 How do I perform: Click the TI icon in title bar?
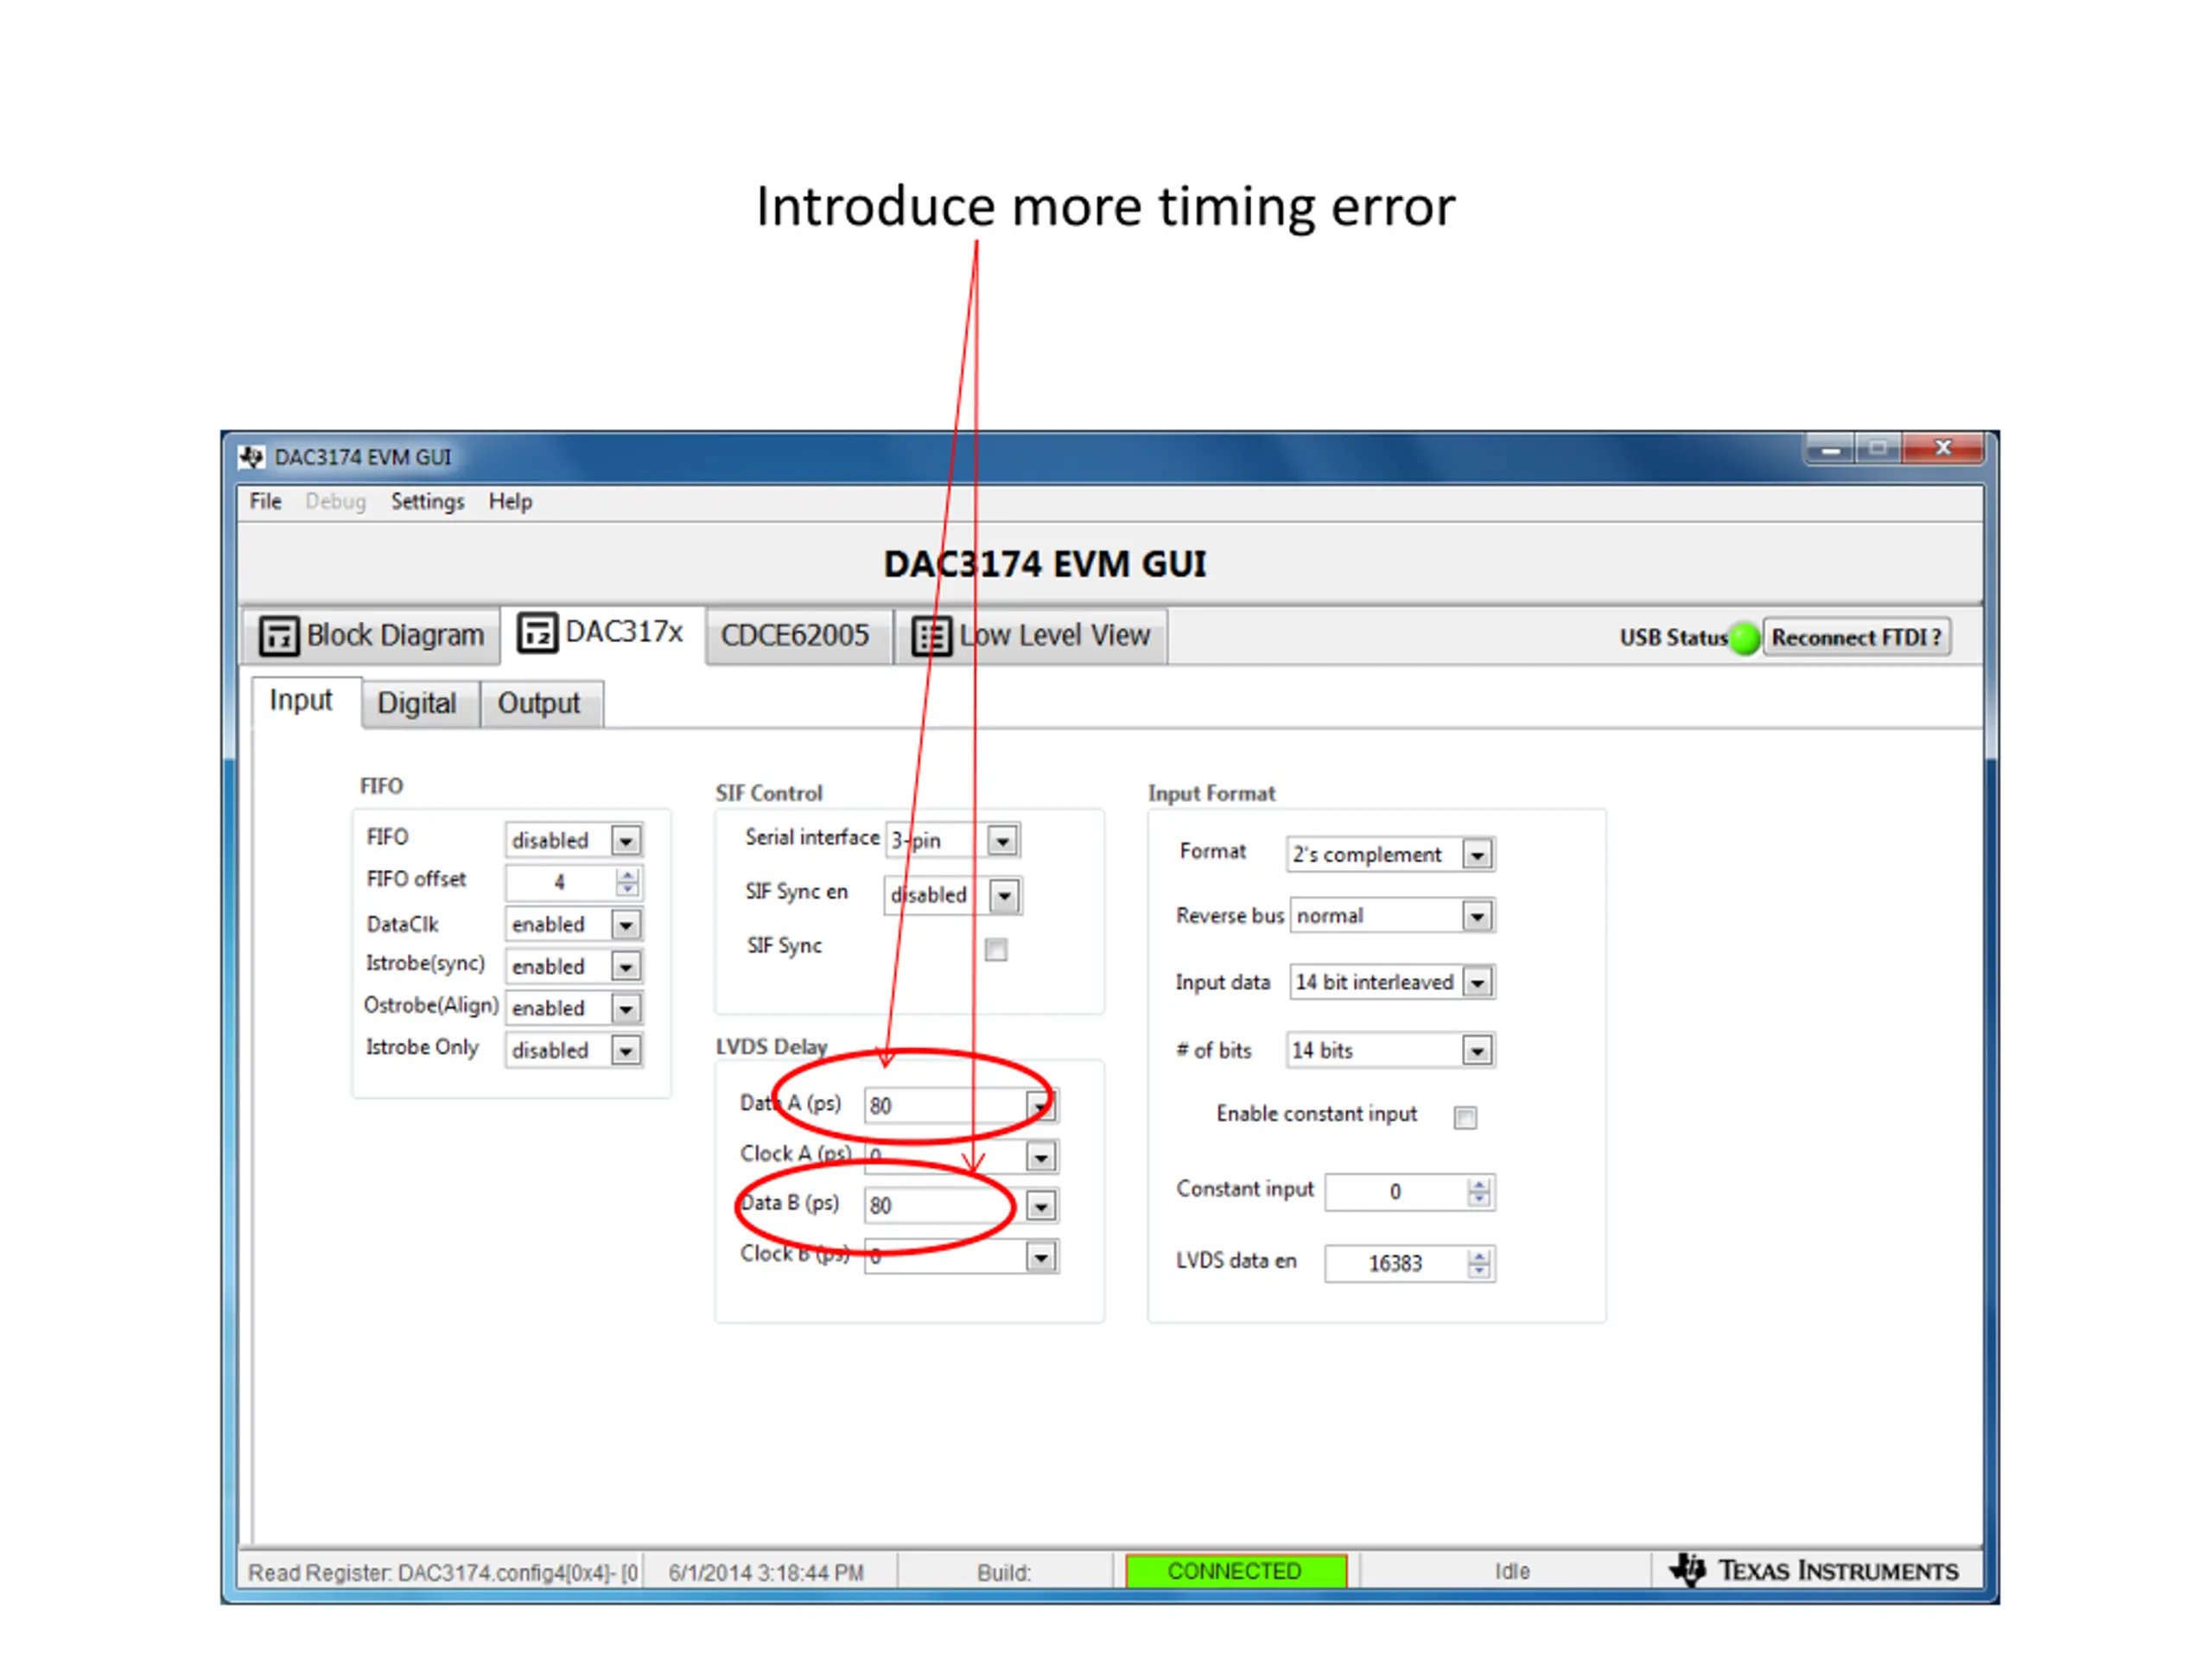251,457
